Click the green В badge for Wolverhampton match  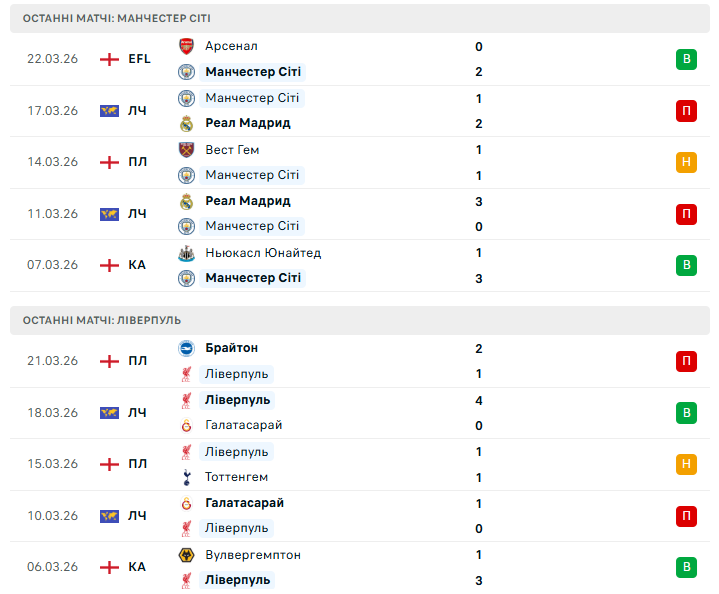(x=686, y=567)
